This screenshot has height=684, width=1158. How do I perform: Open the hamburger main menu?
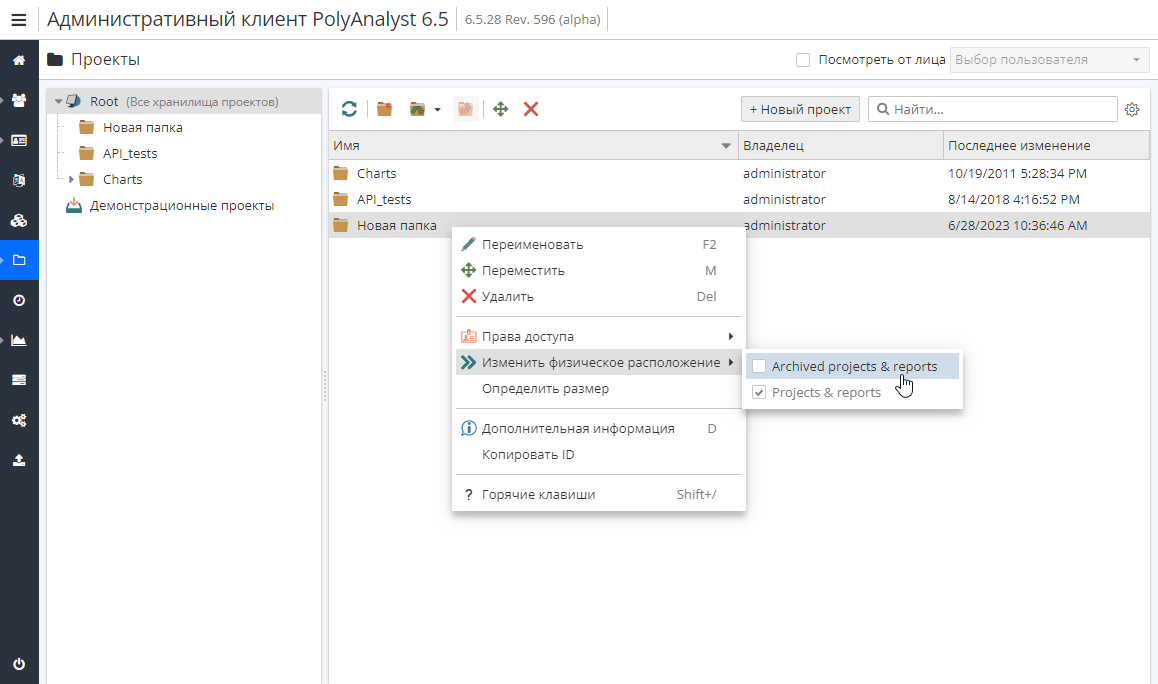(x=18, y=20)
